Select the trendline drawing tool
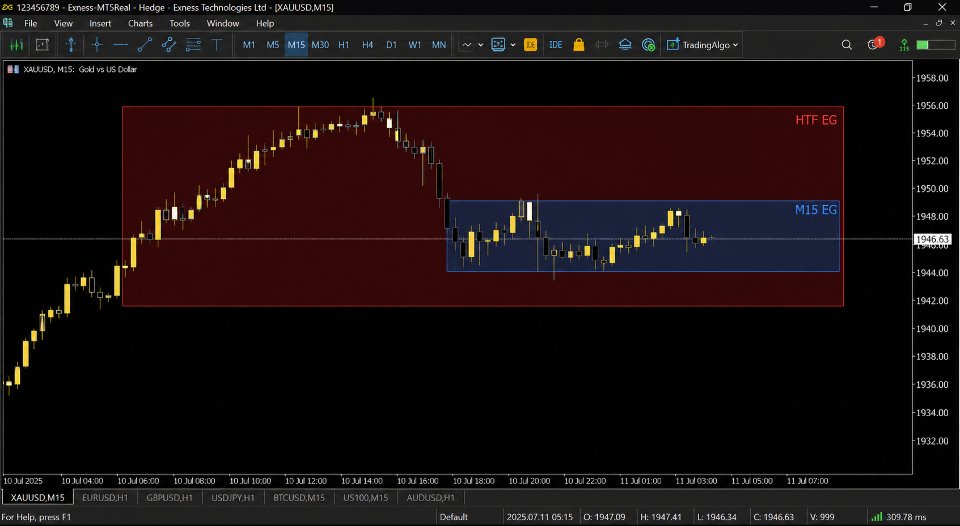This screenshot has height=526, width=960. 144,45
